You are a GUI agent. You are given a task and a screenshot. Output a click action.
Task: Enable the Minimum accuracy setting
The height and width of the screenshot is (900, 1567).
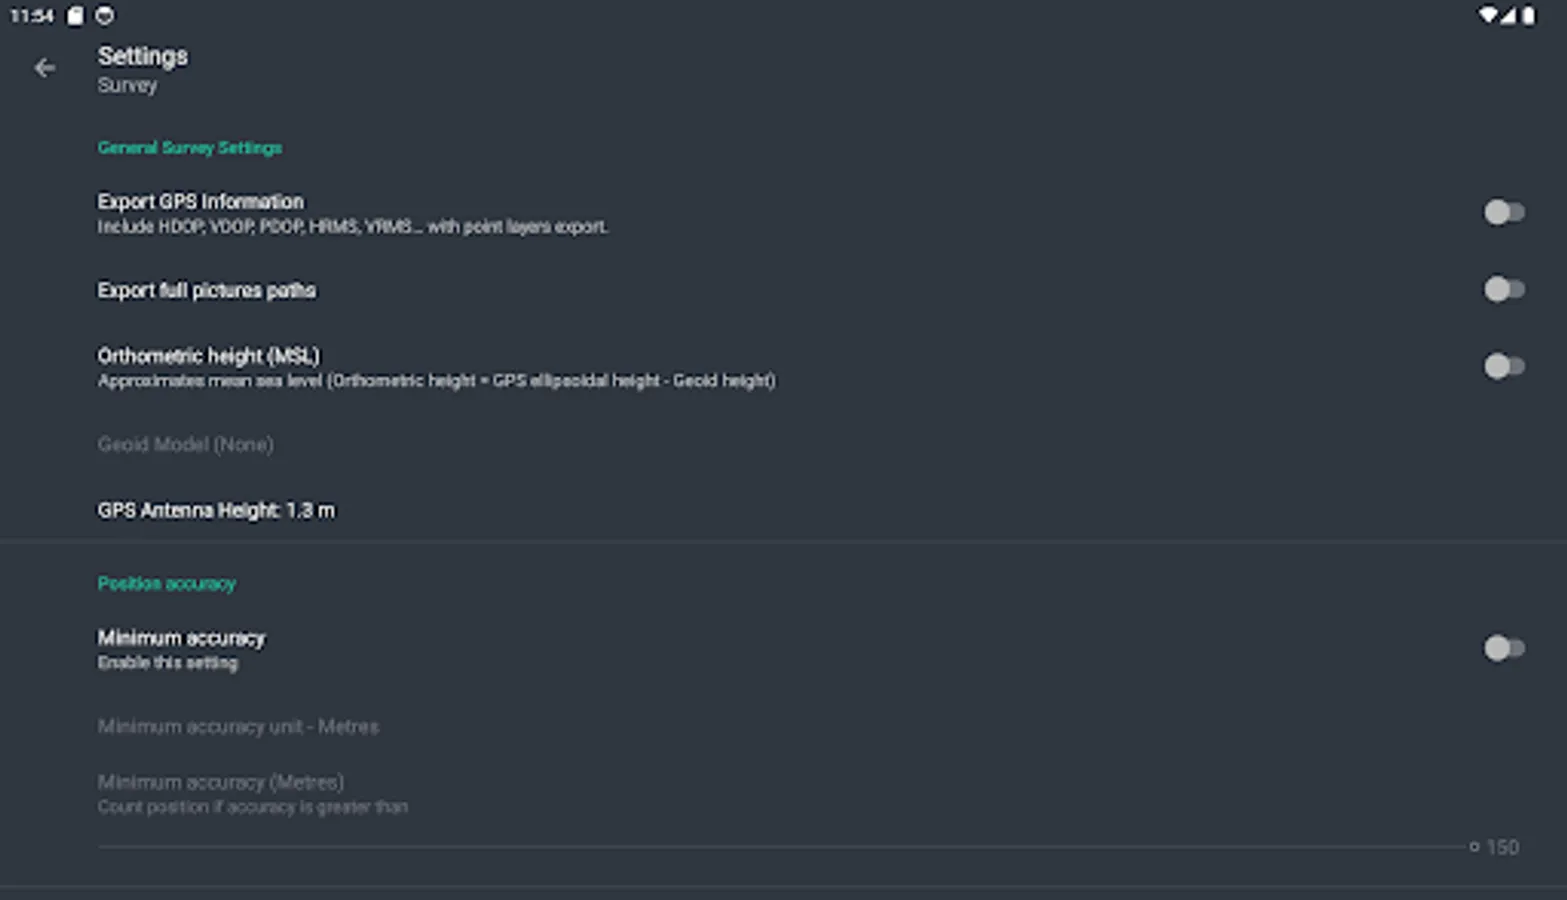click(x=1502, y=649)
